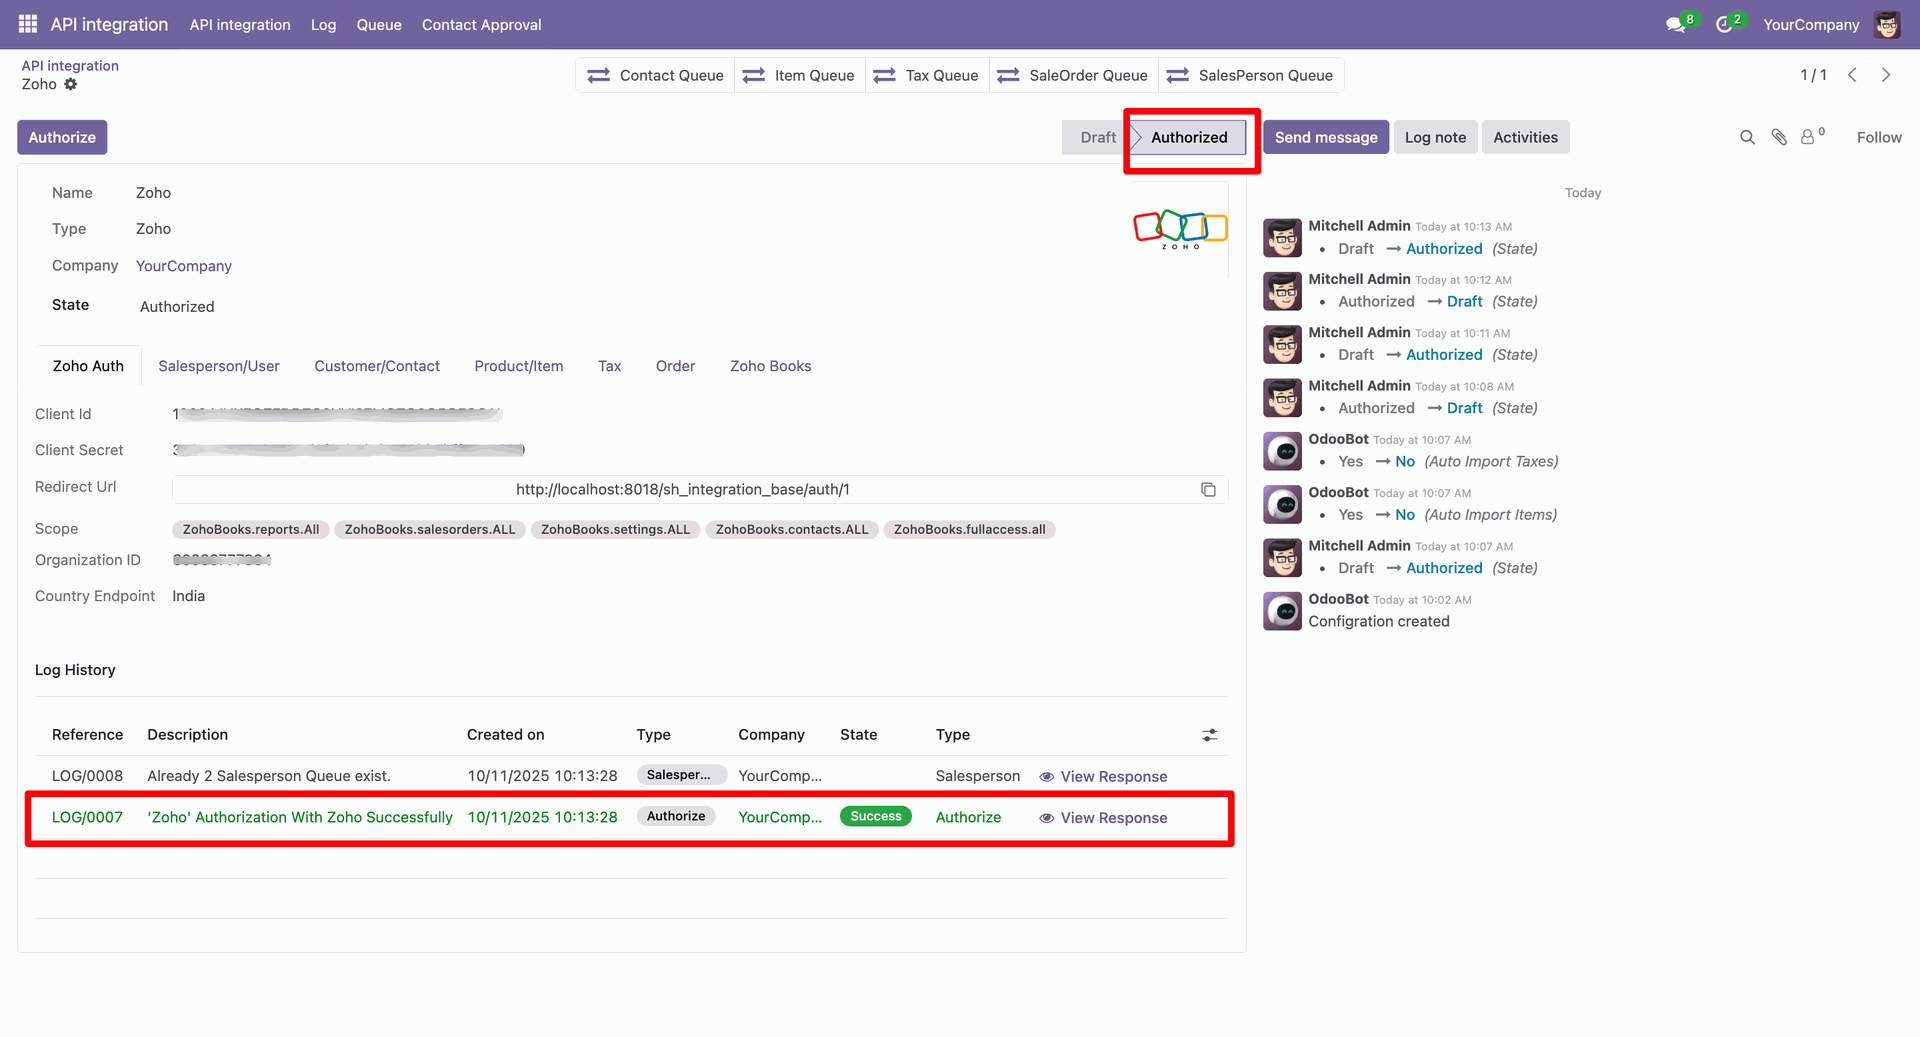Click the gear icon beside Zoho

(x=71, y=84)
